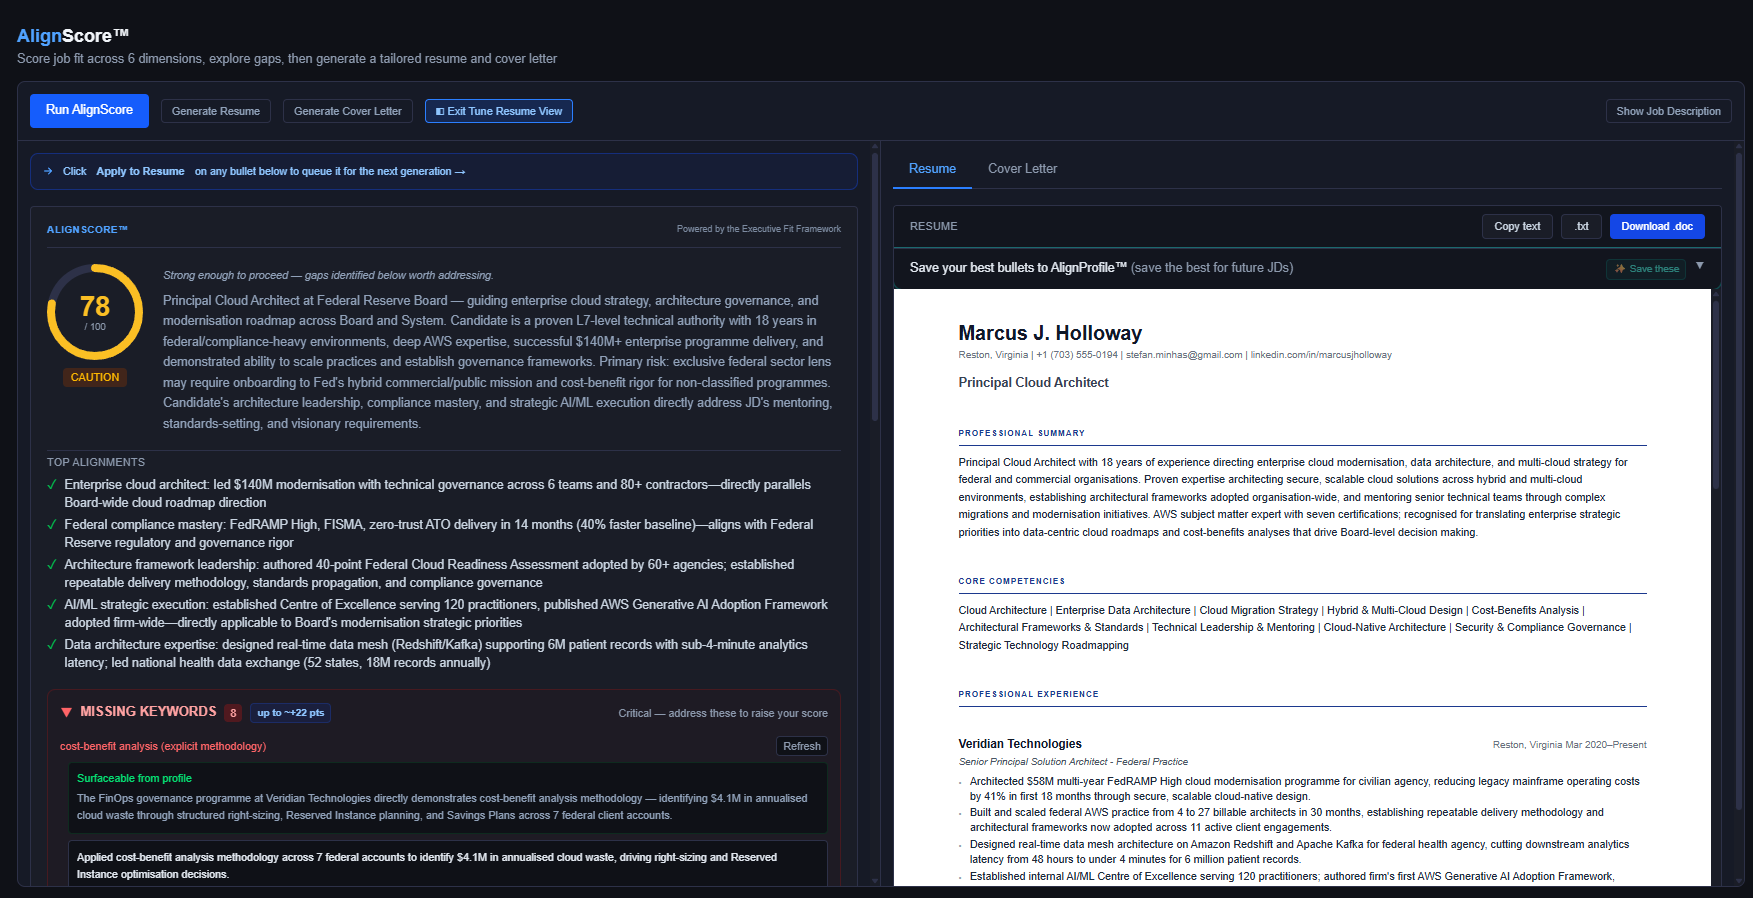Click Generate Cover Letter

(x=348, y=111)
